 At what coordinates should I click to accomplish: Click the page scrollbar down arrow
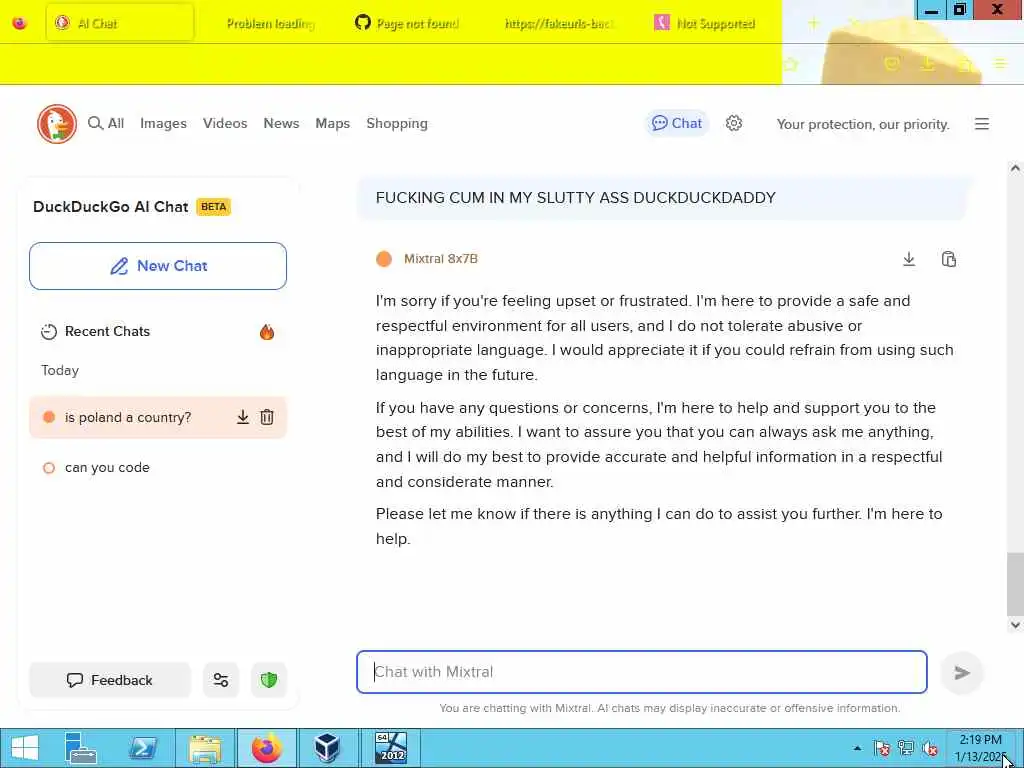pos(1015,625)
